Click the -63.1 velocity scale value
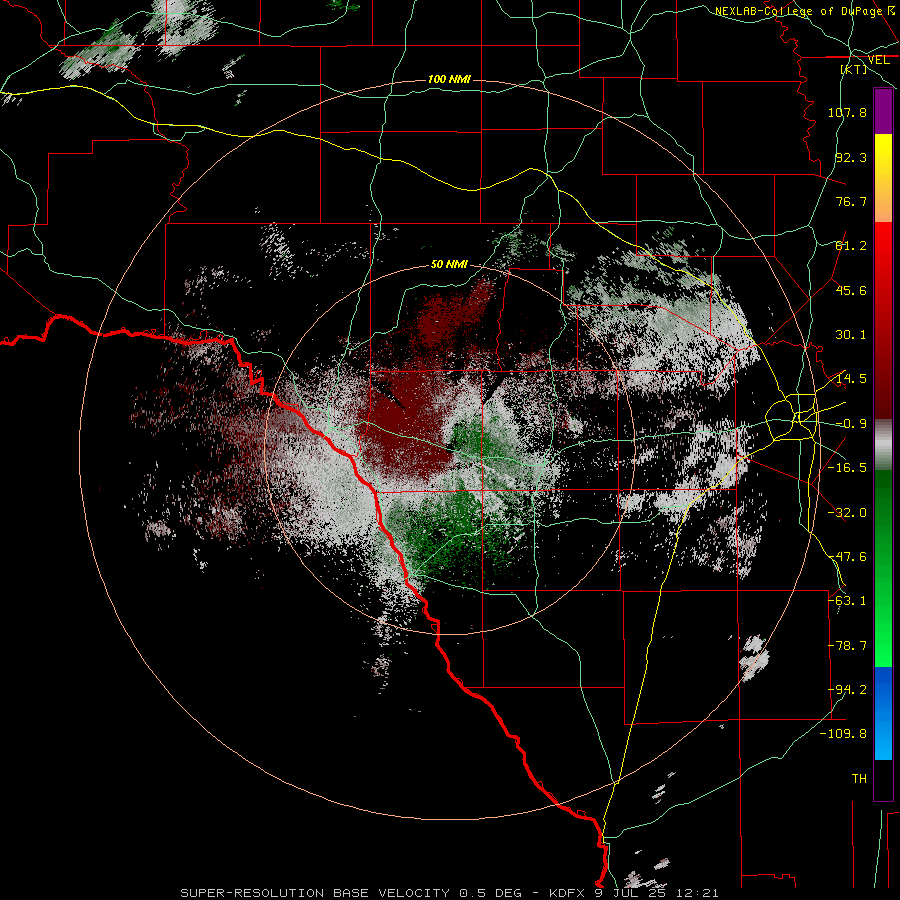Image resolution: width=900 pixels, height=900 pixels. click(x=847, y=601)
